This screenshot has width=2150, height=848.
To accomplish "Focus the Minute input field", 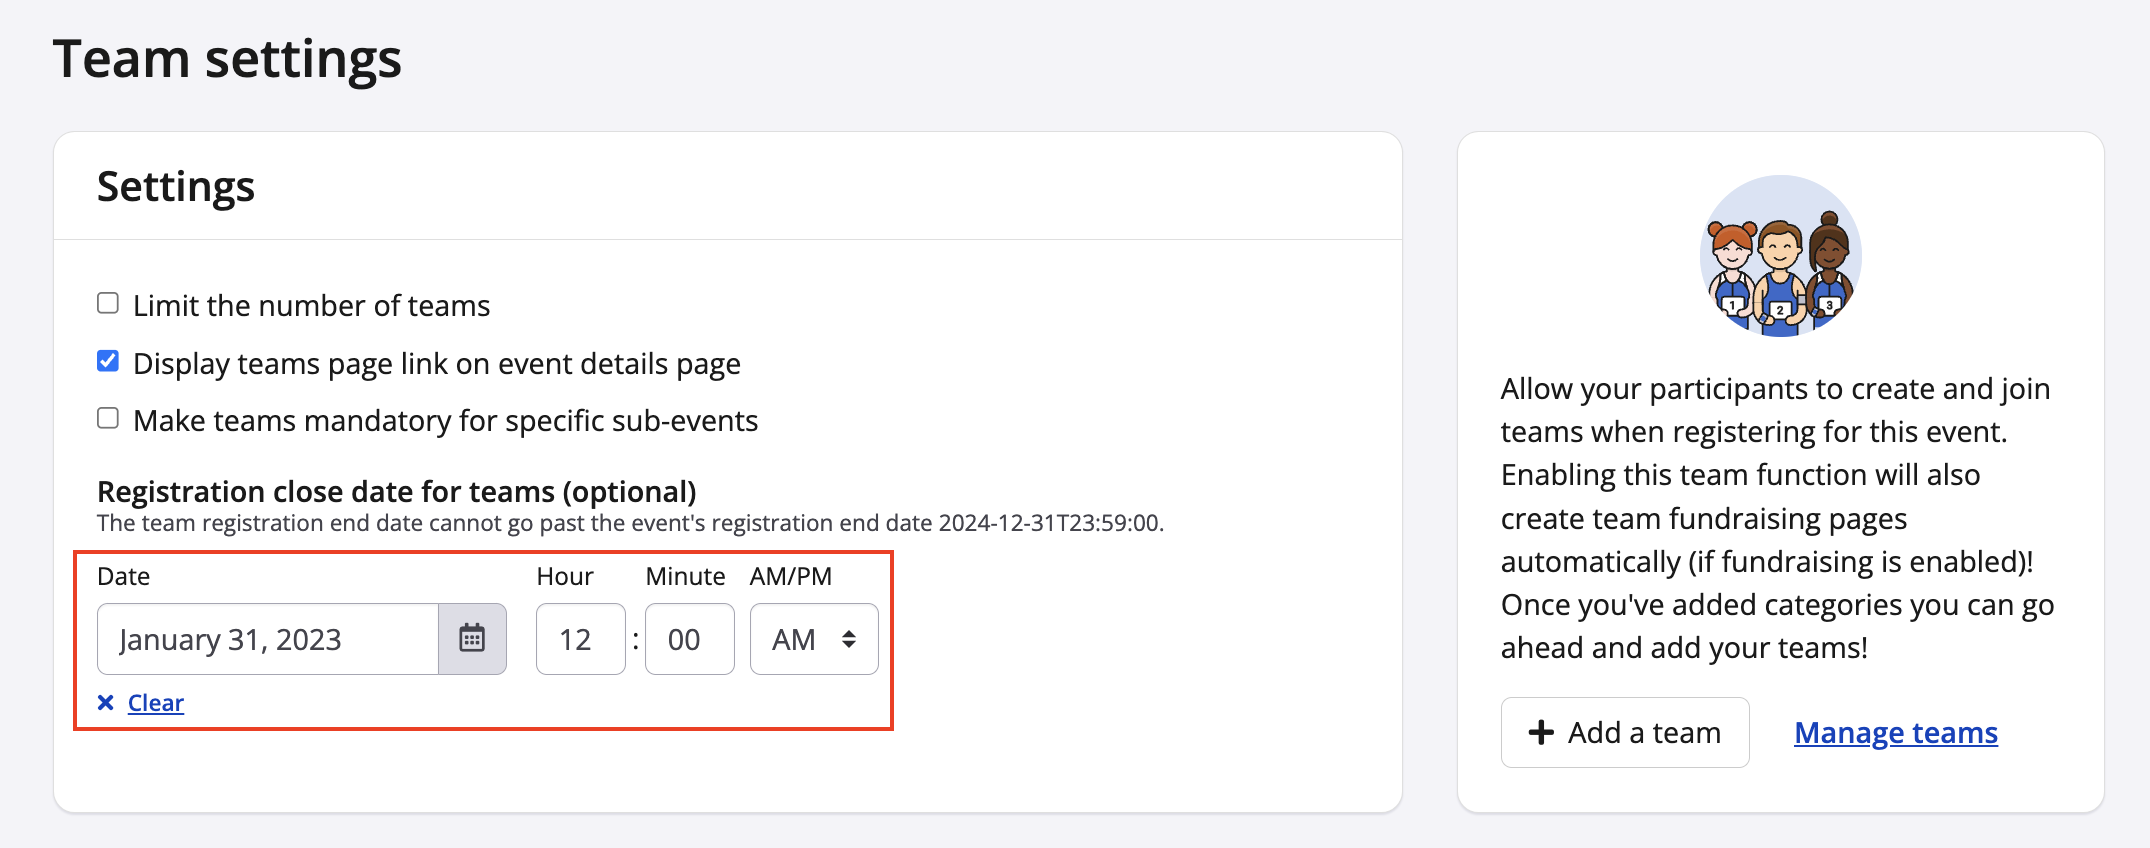I will (x=689, y=639).
